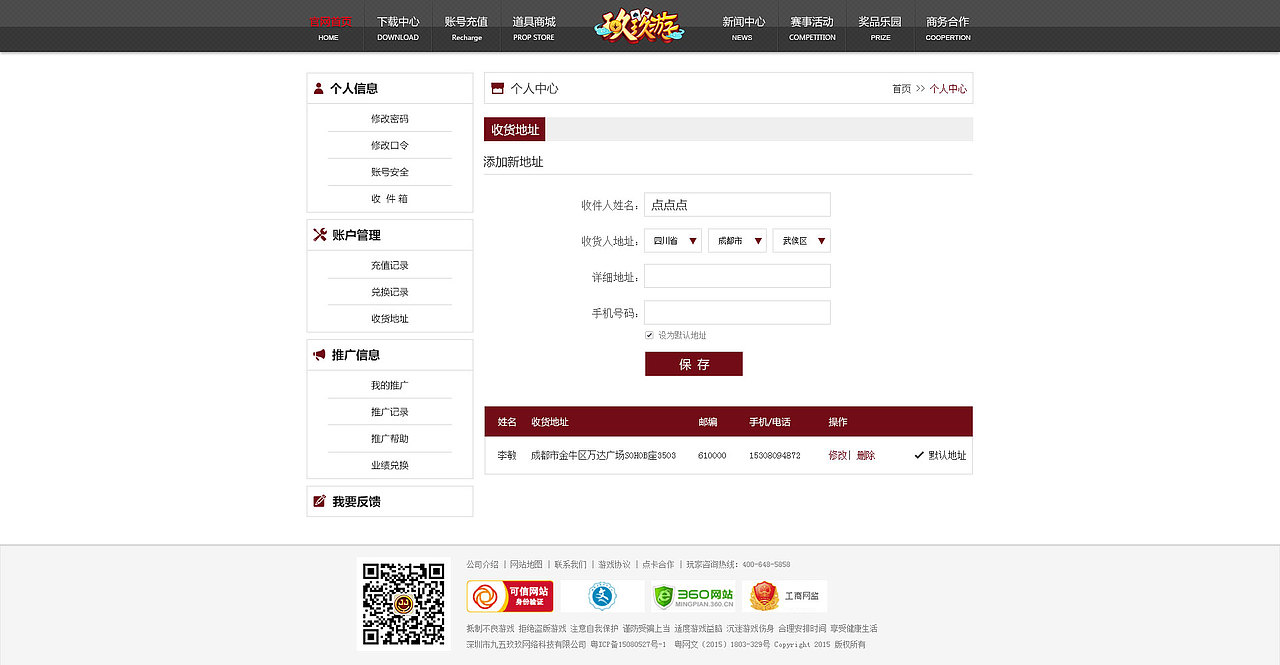
Task: Expand the 武侠区 district dropdown
Action: point(801,240)
